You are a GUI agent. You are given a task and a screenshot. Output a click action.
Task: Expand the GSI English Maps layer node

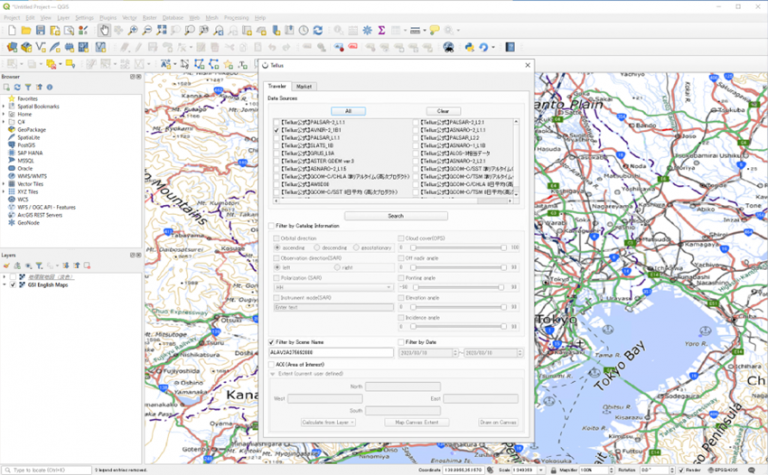[x=4, y=285]
